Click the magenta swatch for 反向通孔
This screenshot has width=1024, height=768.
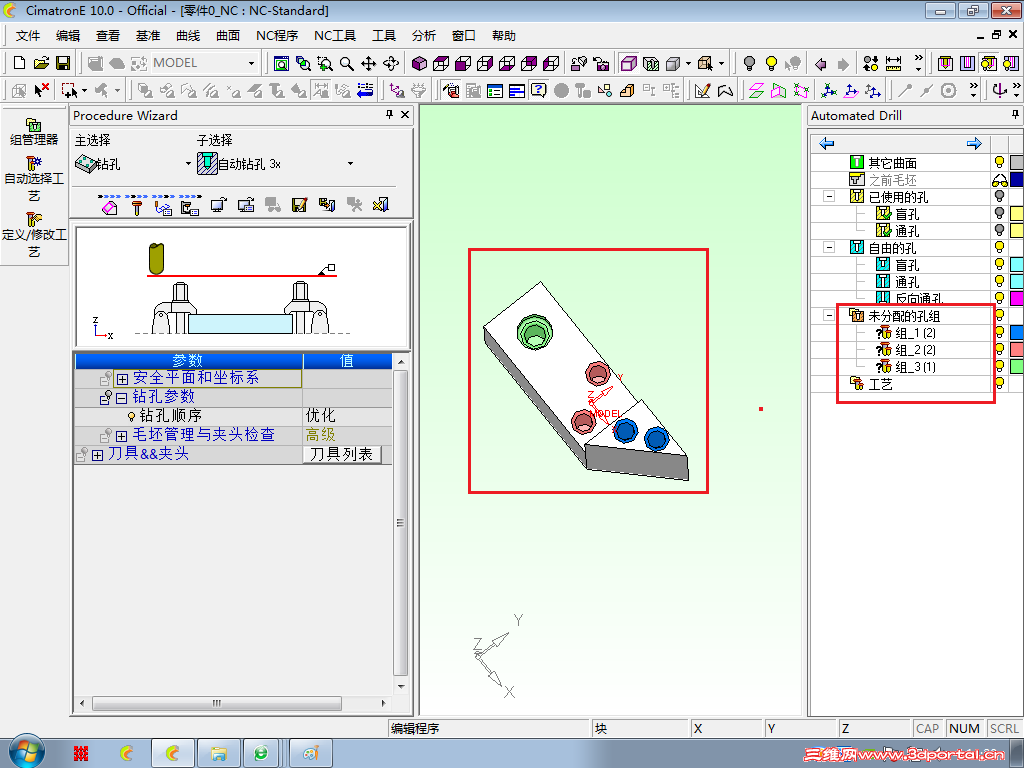point(1017,298)
